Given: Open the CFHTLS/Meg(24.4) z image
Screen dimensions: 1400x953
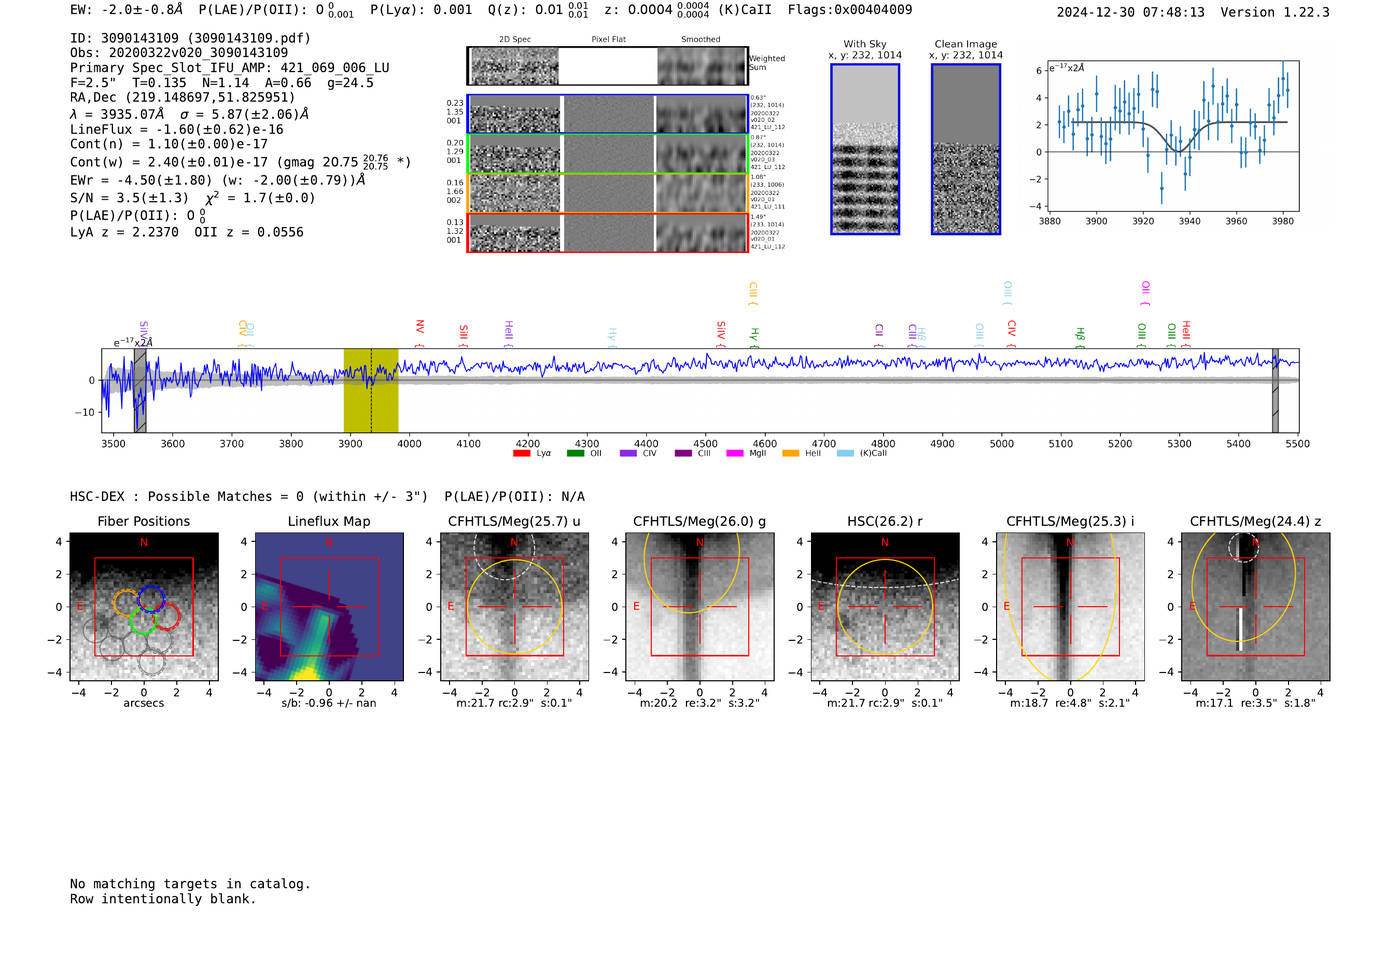Looking at the screenshot, I should pos(1255,606).
